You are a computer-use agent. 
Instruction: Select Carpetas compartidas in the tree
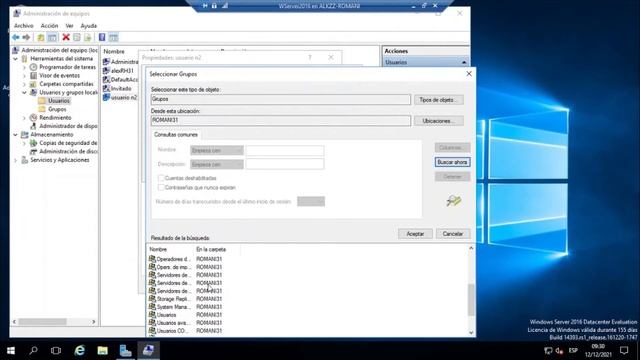[66, 84]
